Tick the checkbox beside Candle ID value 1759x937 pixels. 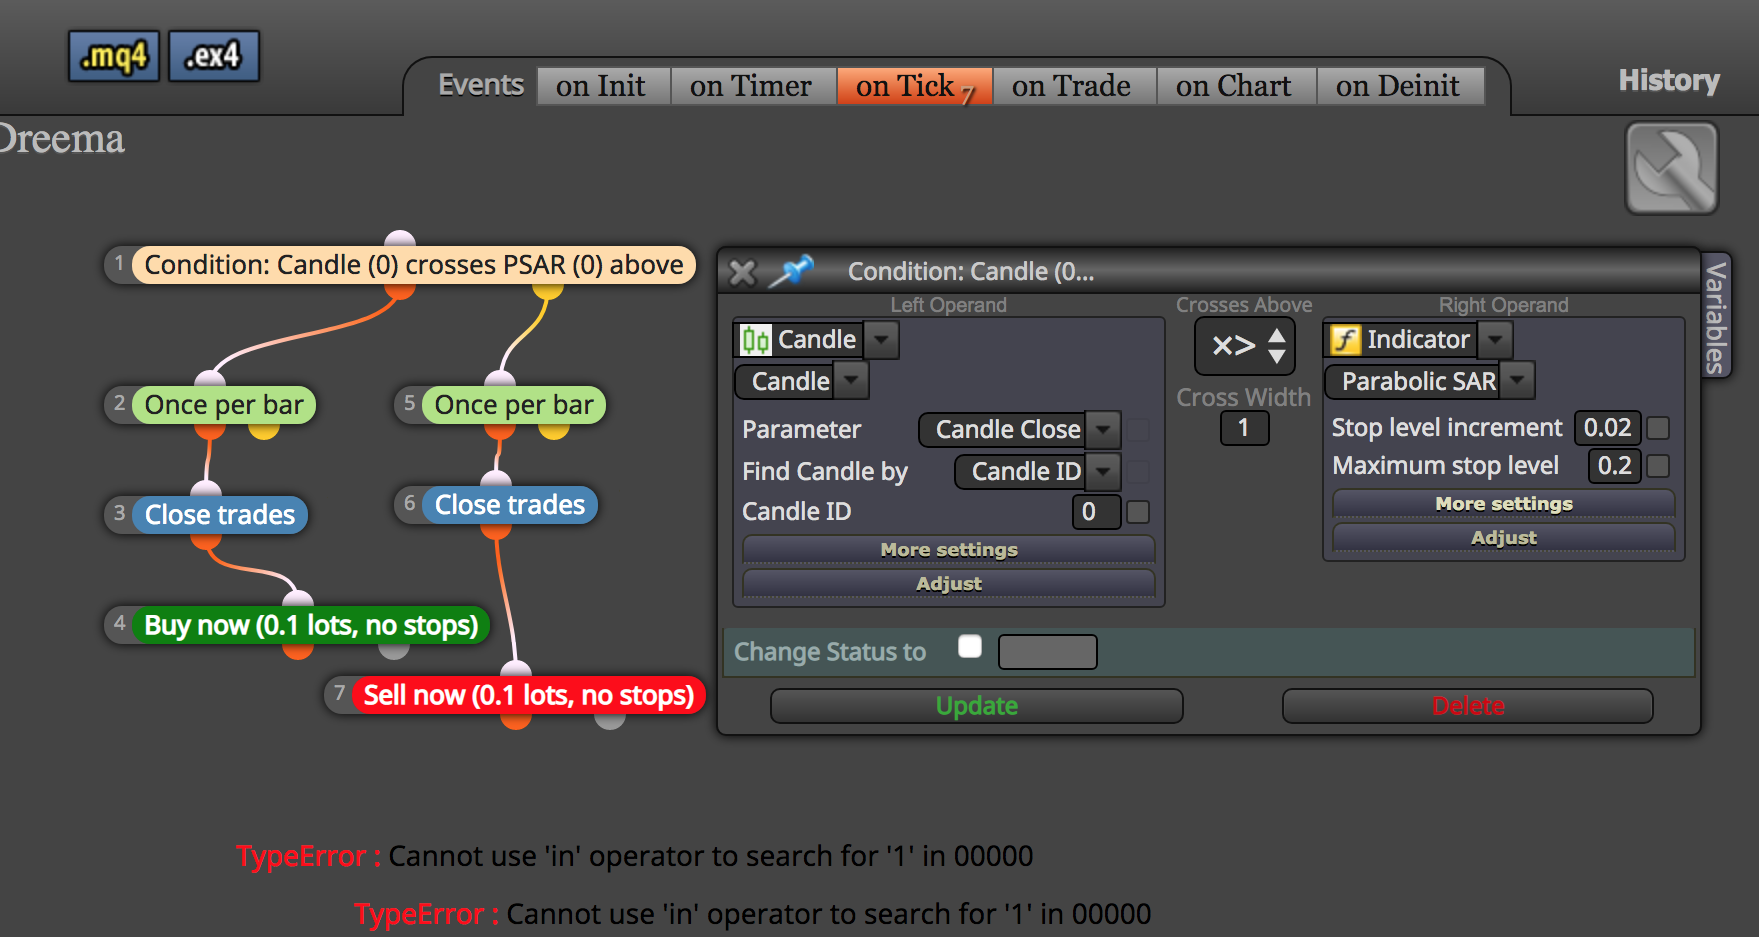coord(1138,512)
